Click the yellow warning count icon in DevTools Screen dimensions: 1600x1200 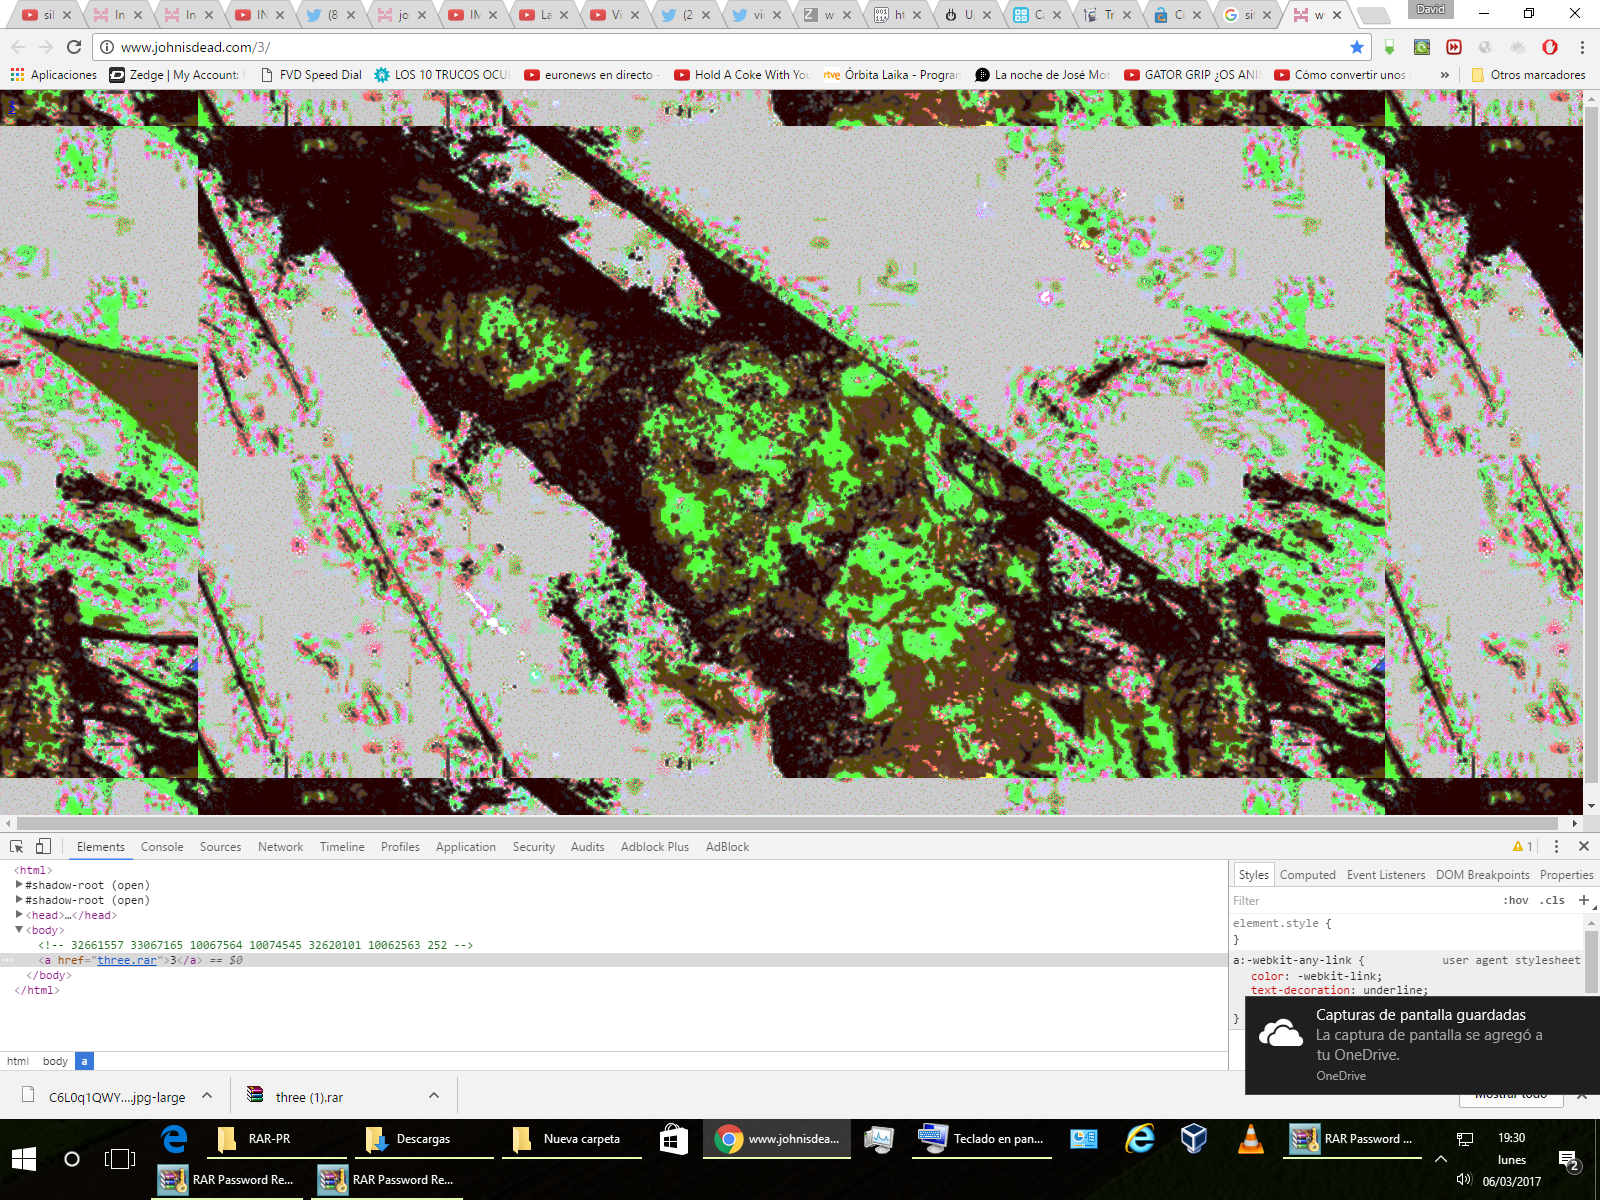pos(1522,846)
